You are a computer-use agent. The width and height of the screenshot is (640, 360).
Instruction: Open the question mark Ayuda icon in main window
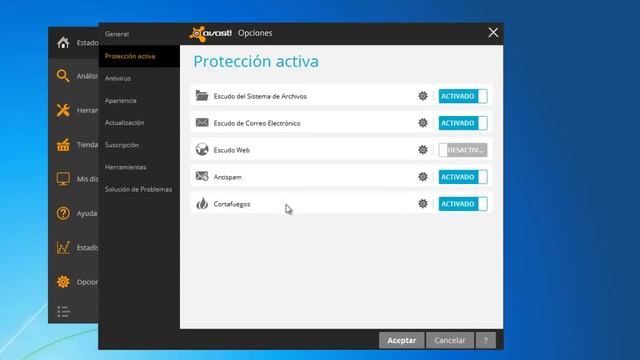click(63, 213)
